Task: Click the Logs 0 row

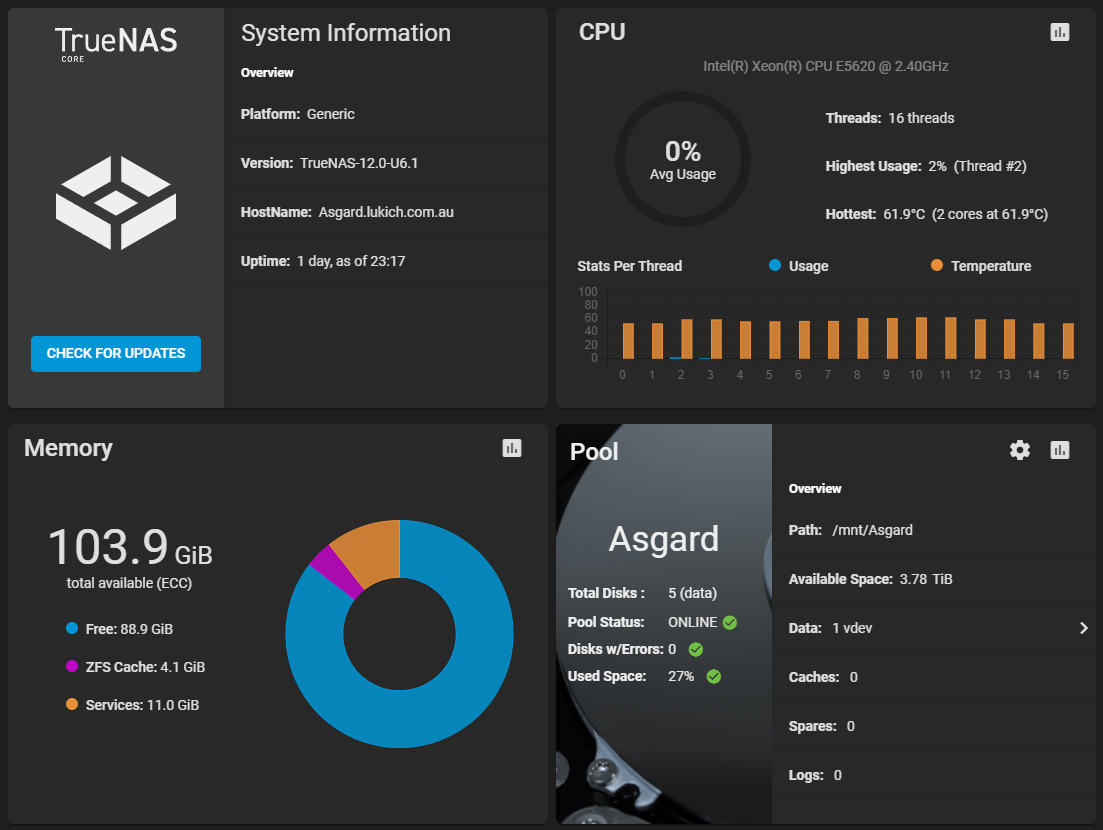Action: coord(933,775)
